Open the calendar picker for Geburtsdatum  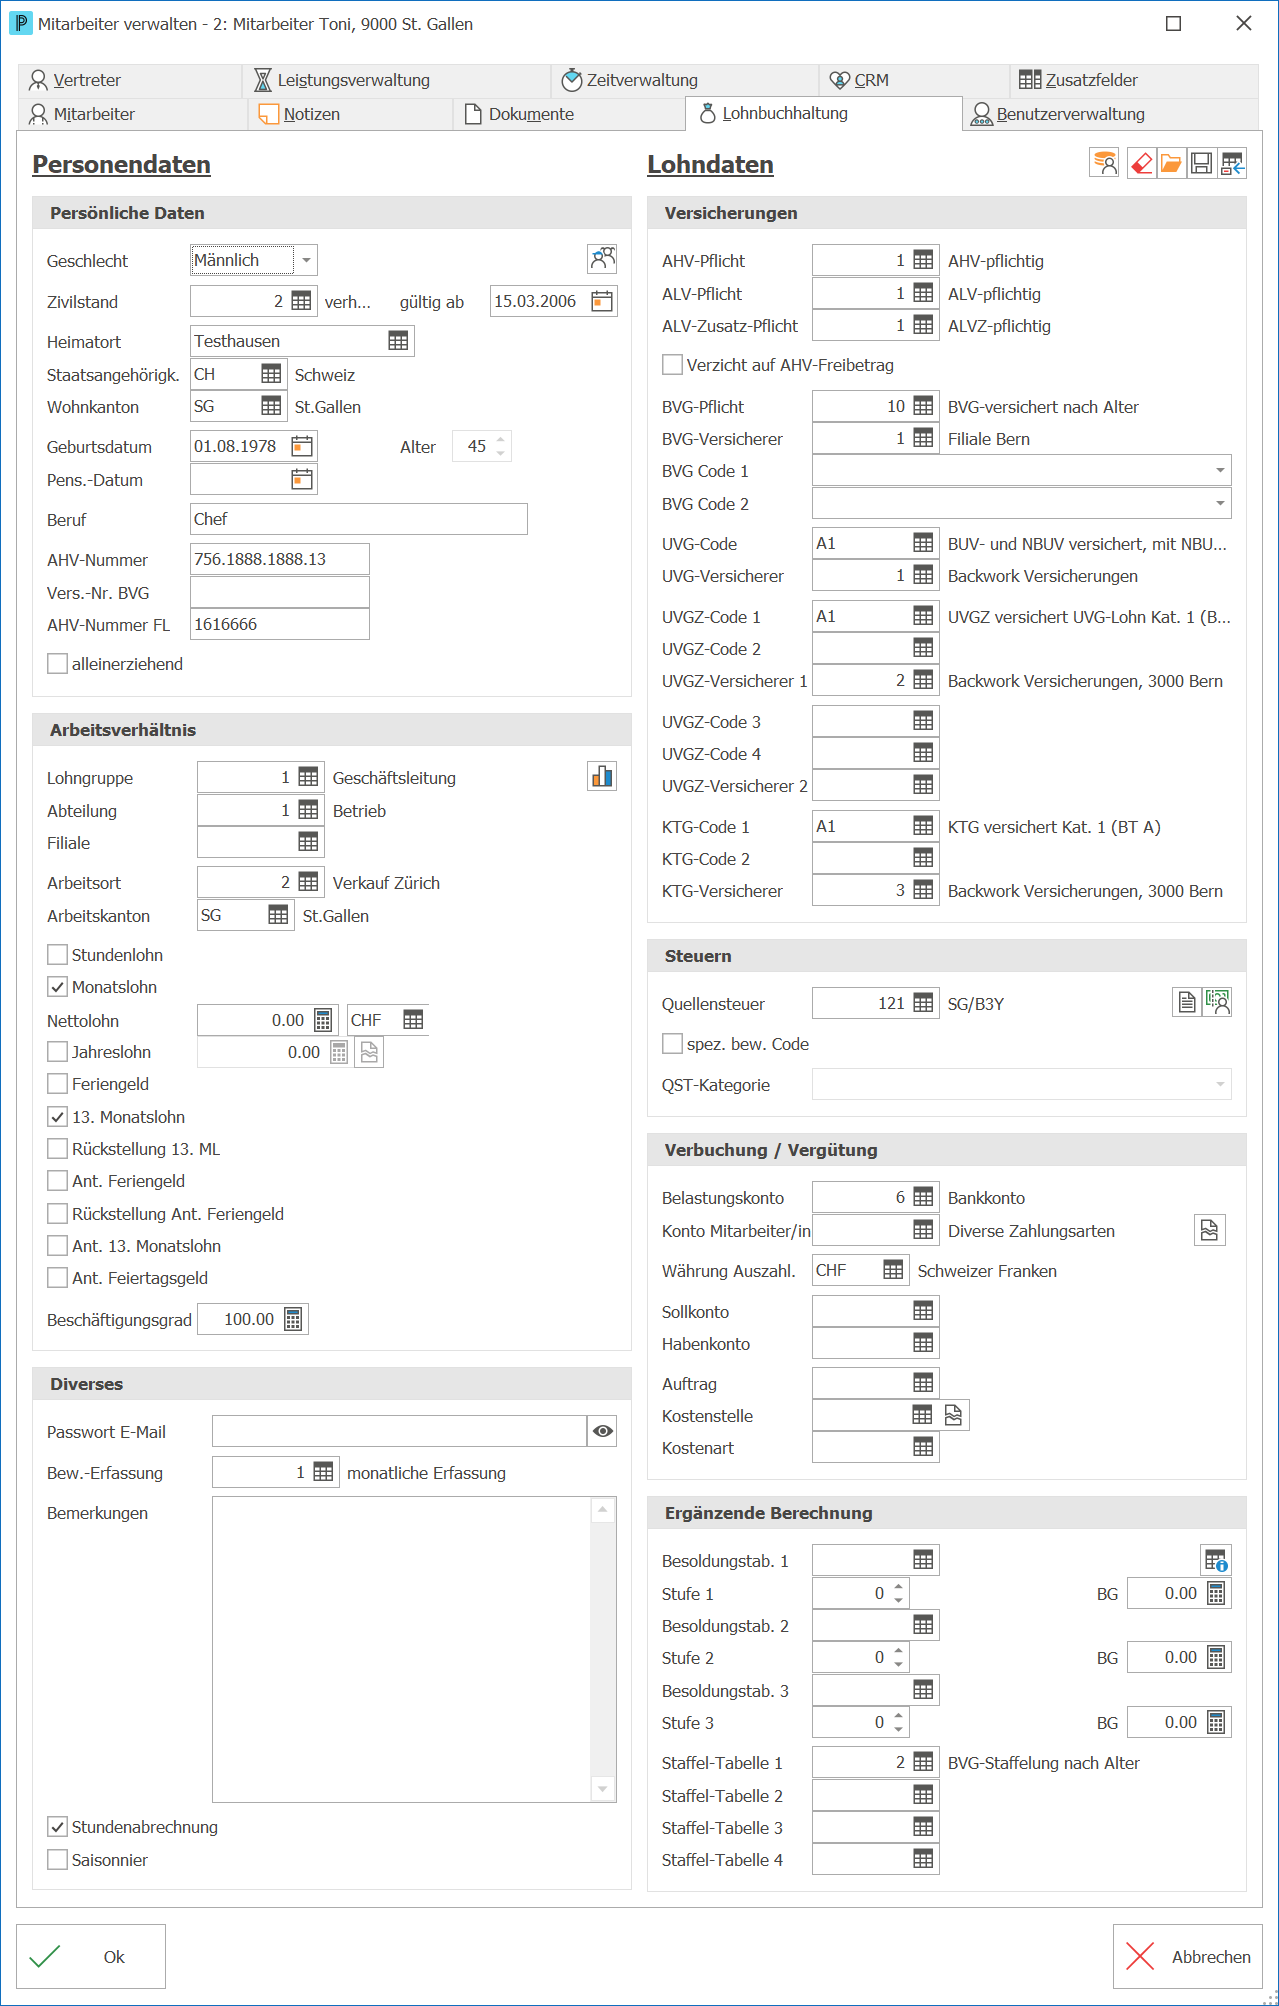click(x=302, y=446)
